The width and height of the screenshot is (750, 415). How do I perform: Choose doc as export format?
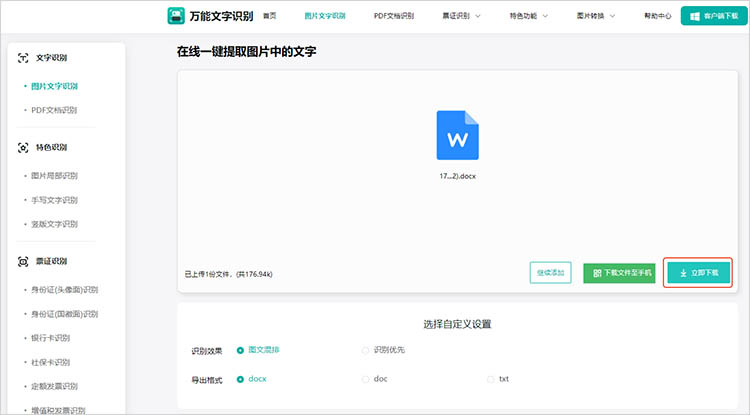(365, 379)
